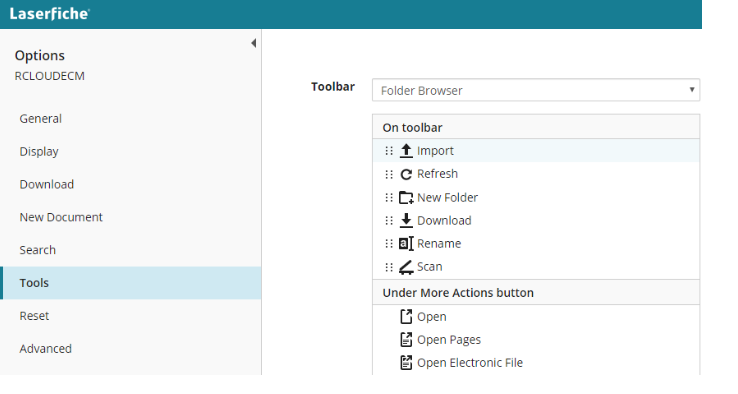The height and width of the screenshot is (394, 738).
Task: Click the Open Pages icon
Action: (406, 339)
